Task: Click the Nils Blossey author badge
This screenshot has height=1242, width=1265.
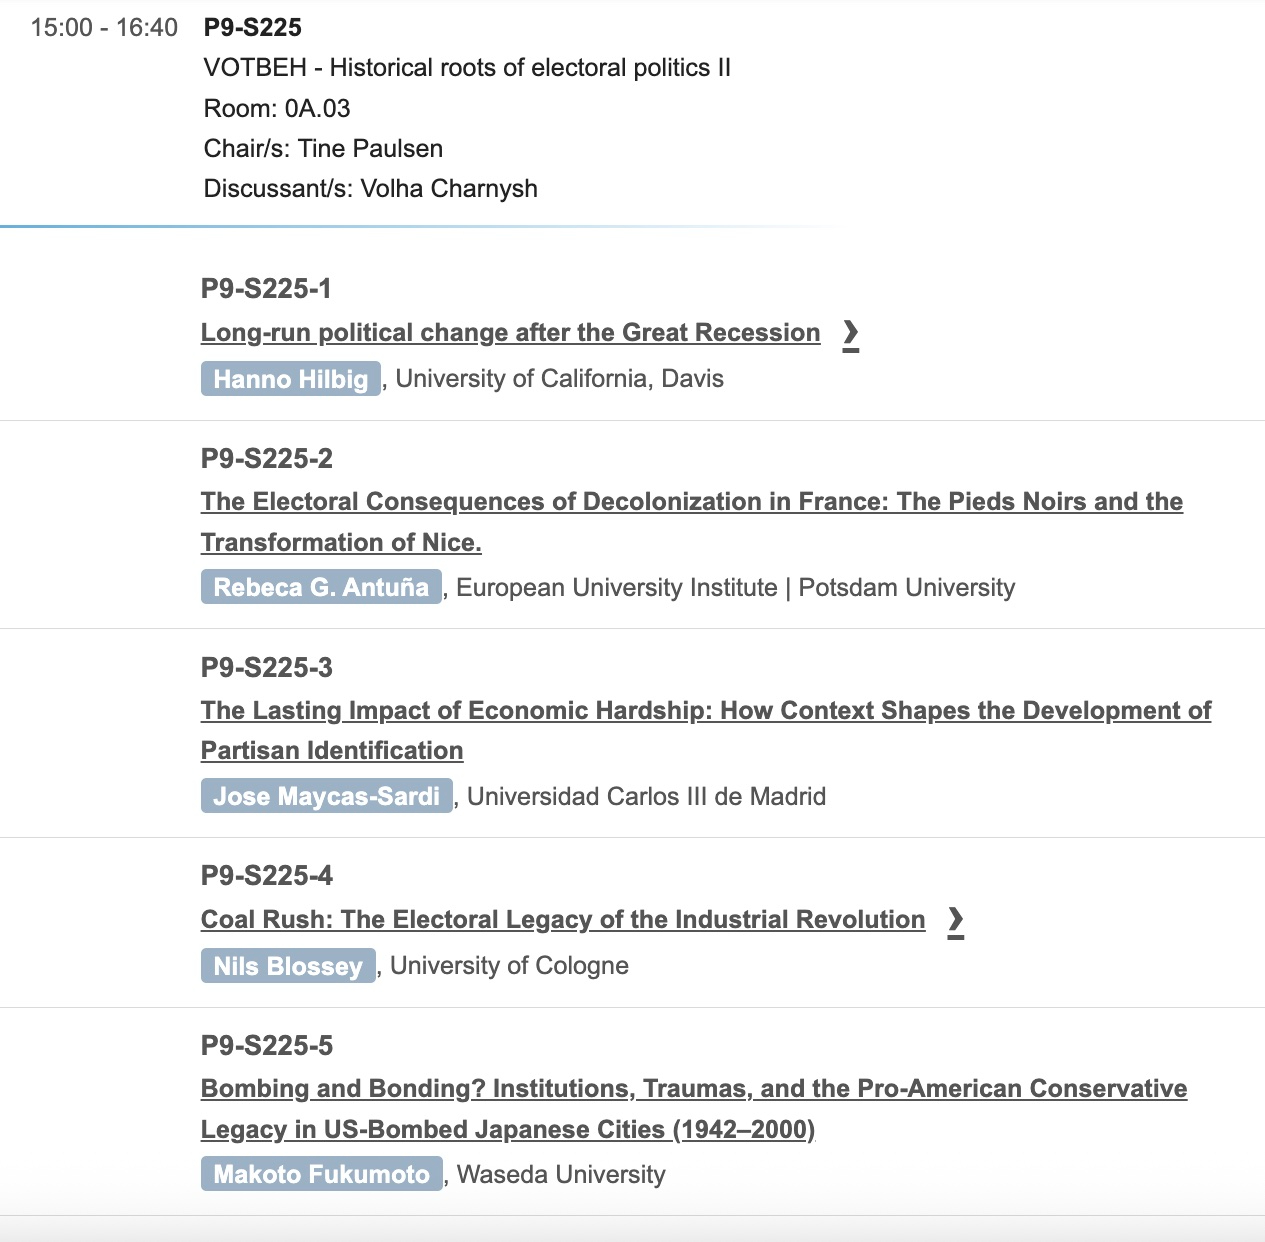Action: (x=288, y=966)
